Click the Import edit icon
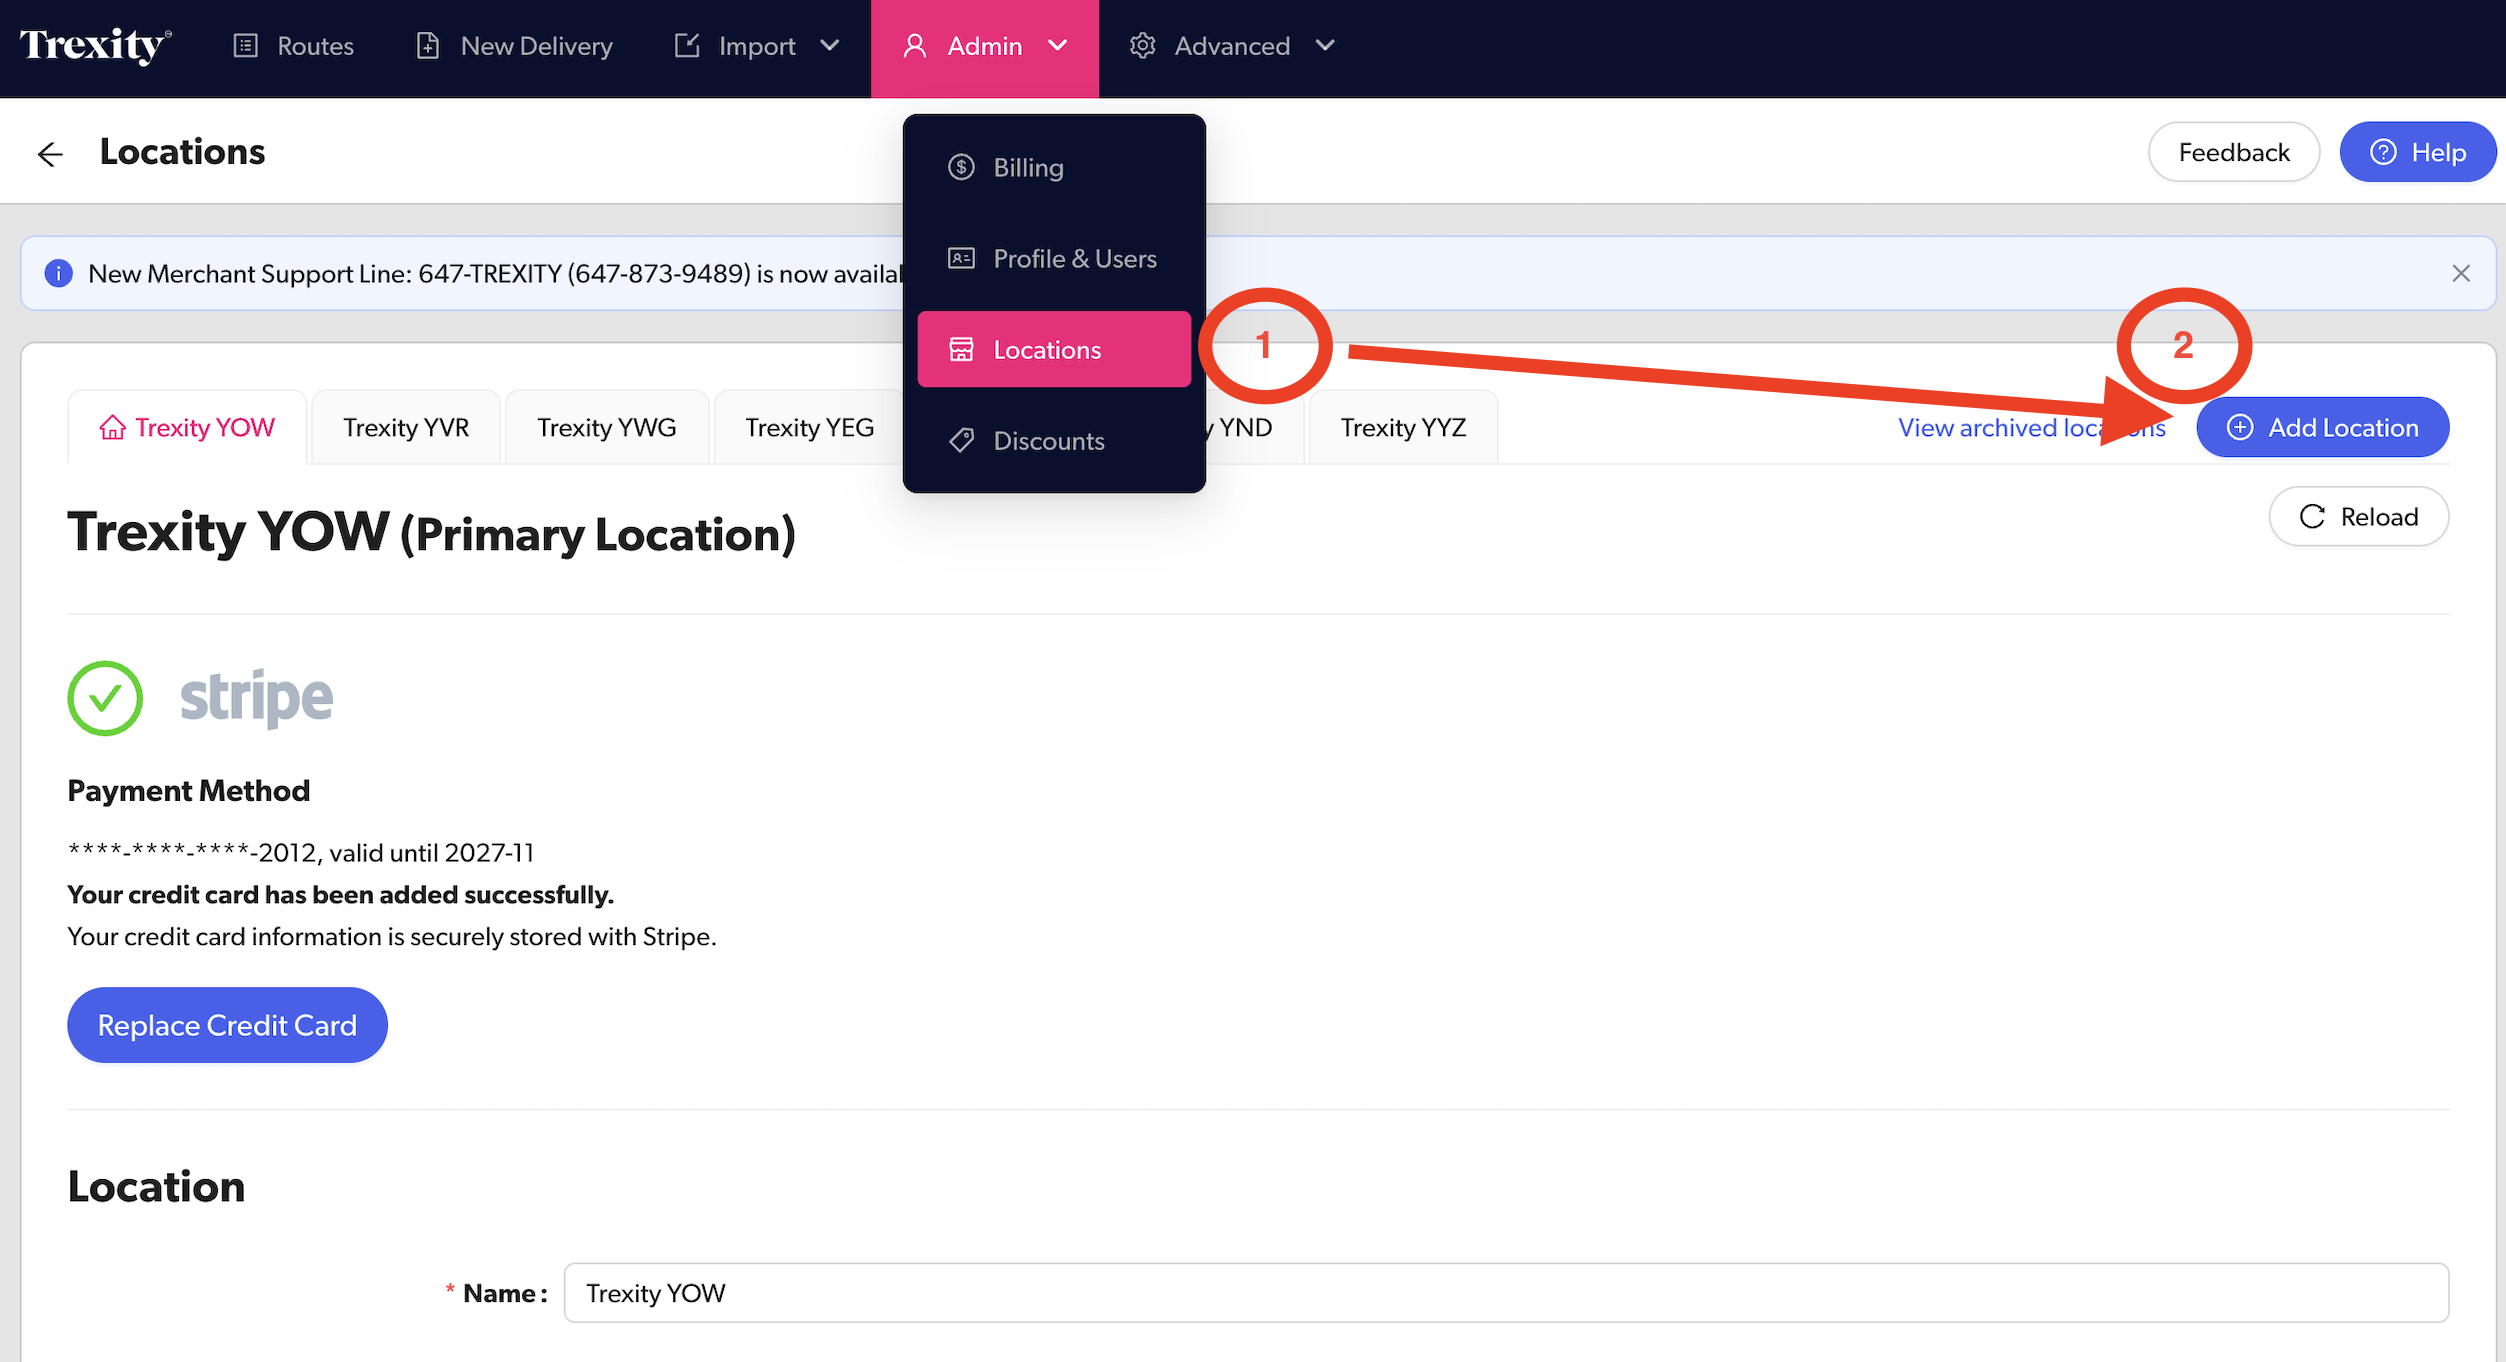 [687, 46]
